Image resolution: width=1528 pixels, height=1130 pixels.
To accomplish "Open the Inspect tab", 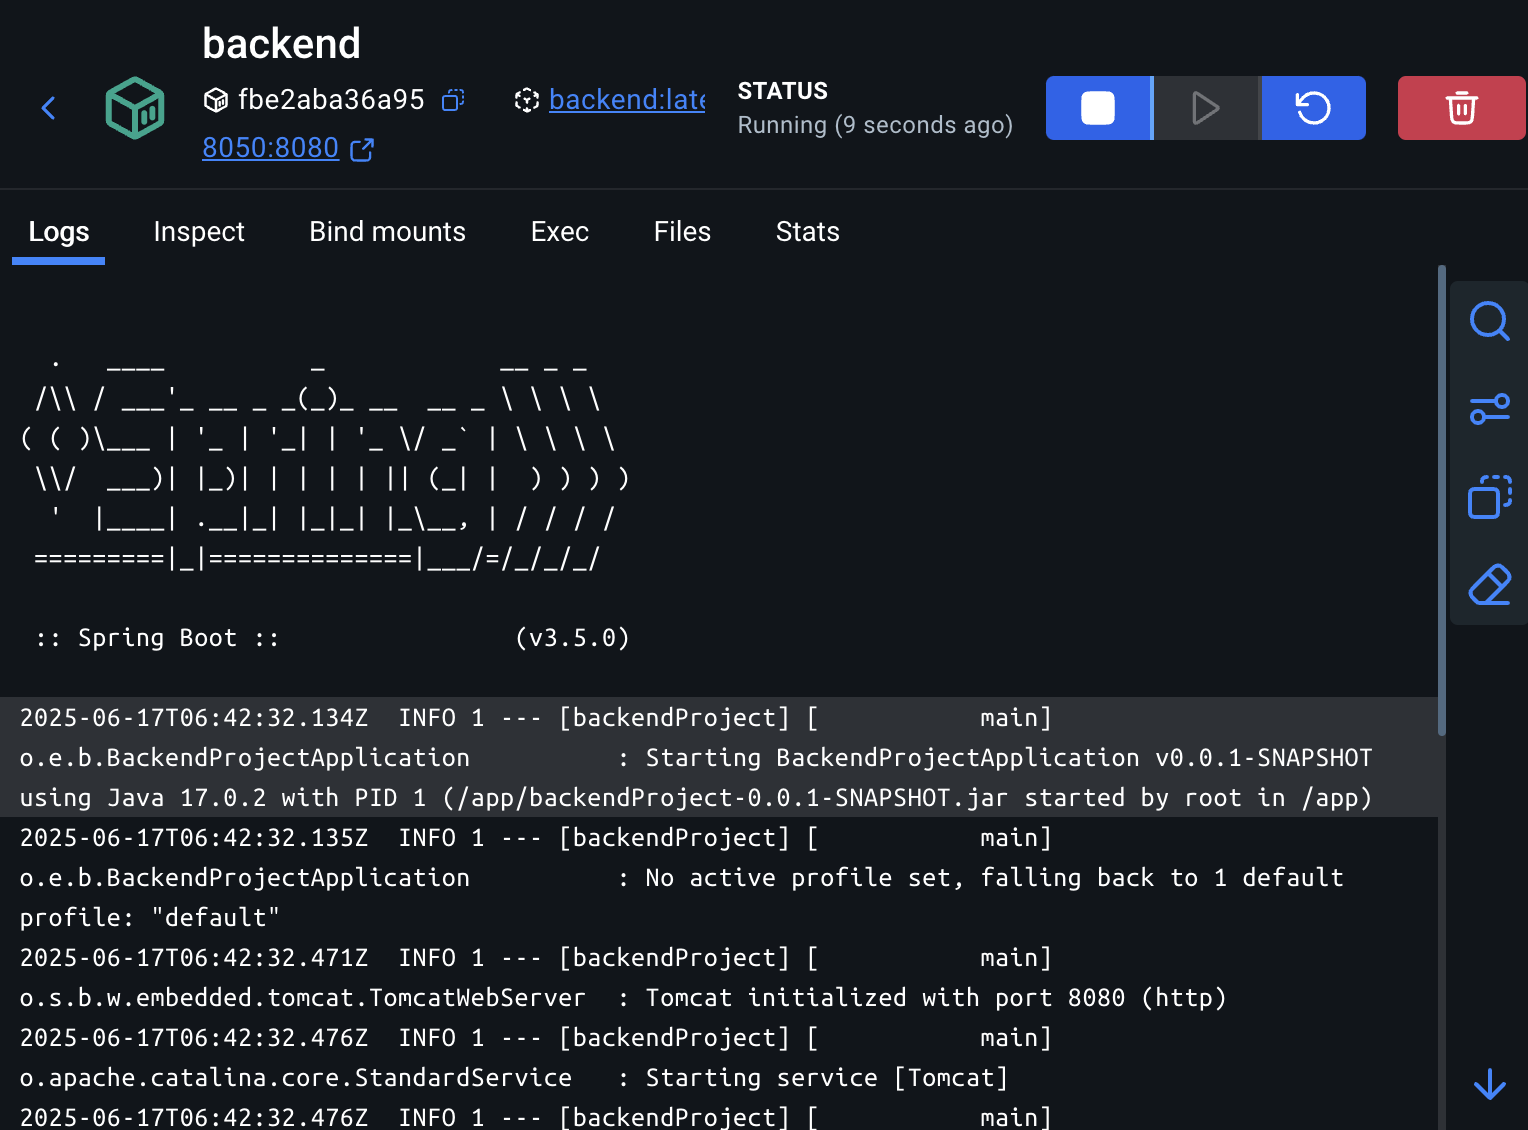I will 199,232.
